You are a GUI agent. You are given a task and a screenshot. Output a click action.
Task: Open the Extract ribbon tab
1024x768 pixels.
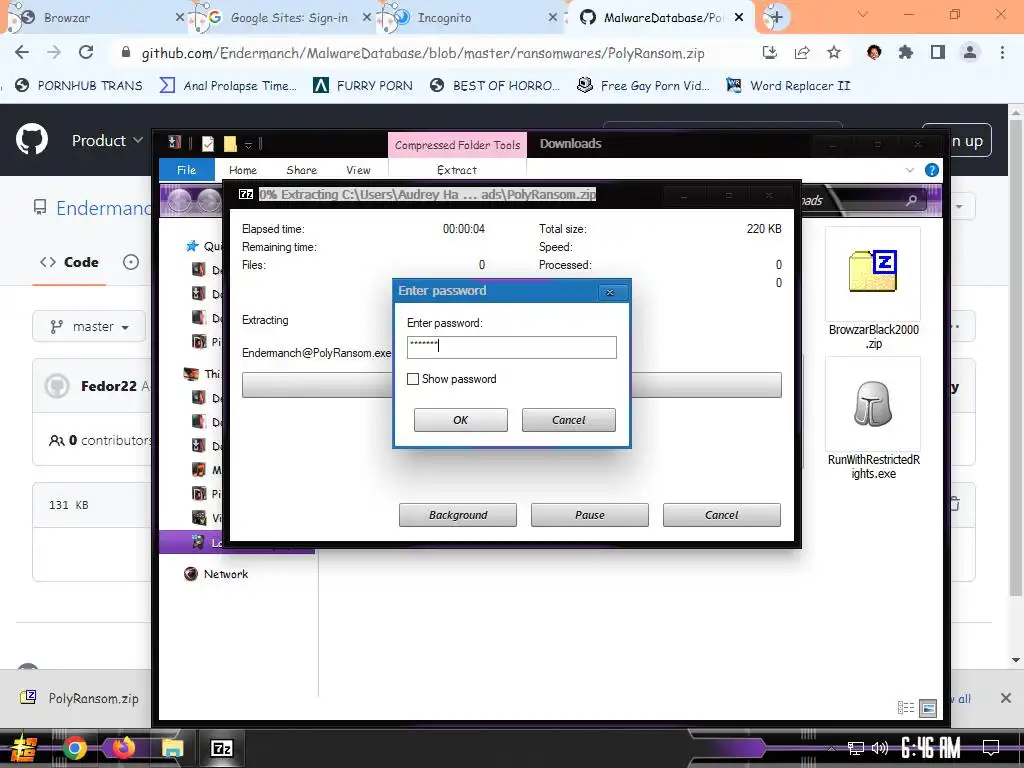click(456, 170)
